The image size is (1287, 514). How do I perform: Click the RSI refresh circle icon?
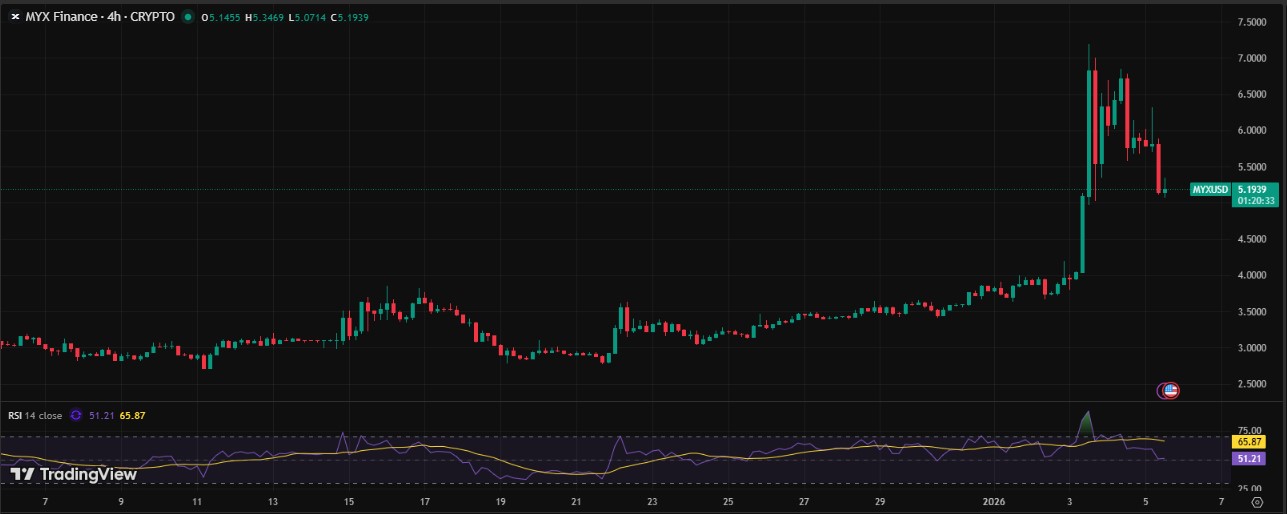point(76,416)
